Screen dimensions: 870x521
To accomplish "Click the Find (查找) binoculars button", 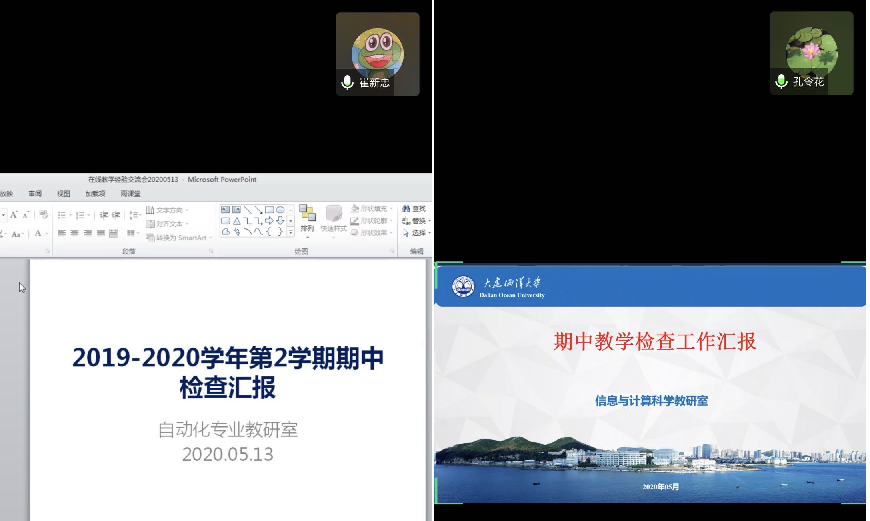I will pyautogui.click(x=415, y=209).
